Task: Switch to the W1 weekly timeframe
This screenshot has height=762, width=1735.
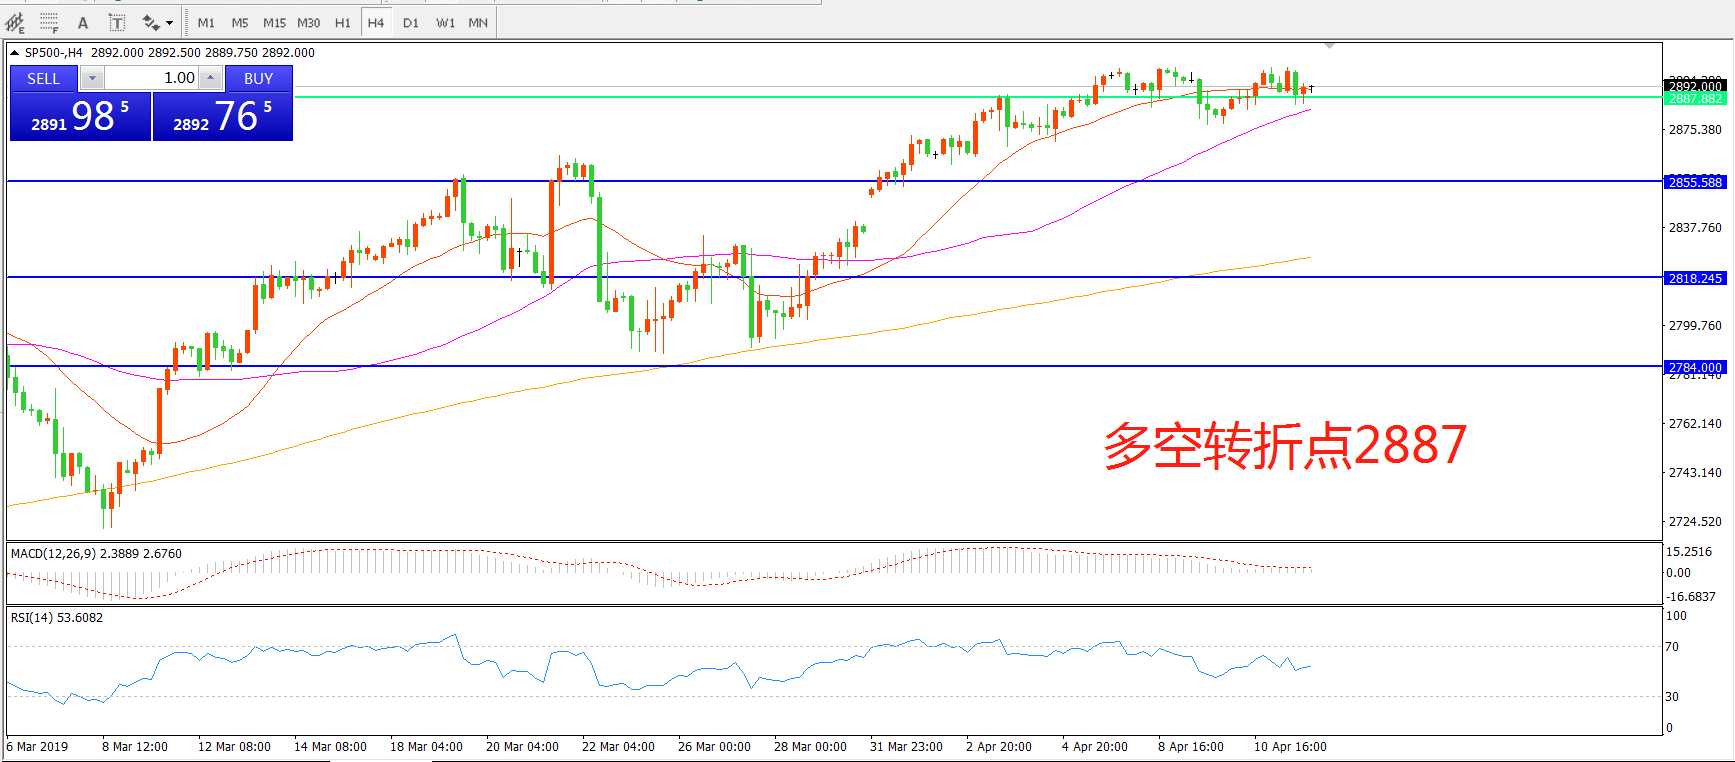Action: (x=445, y=22)
